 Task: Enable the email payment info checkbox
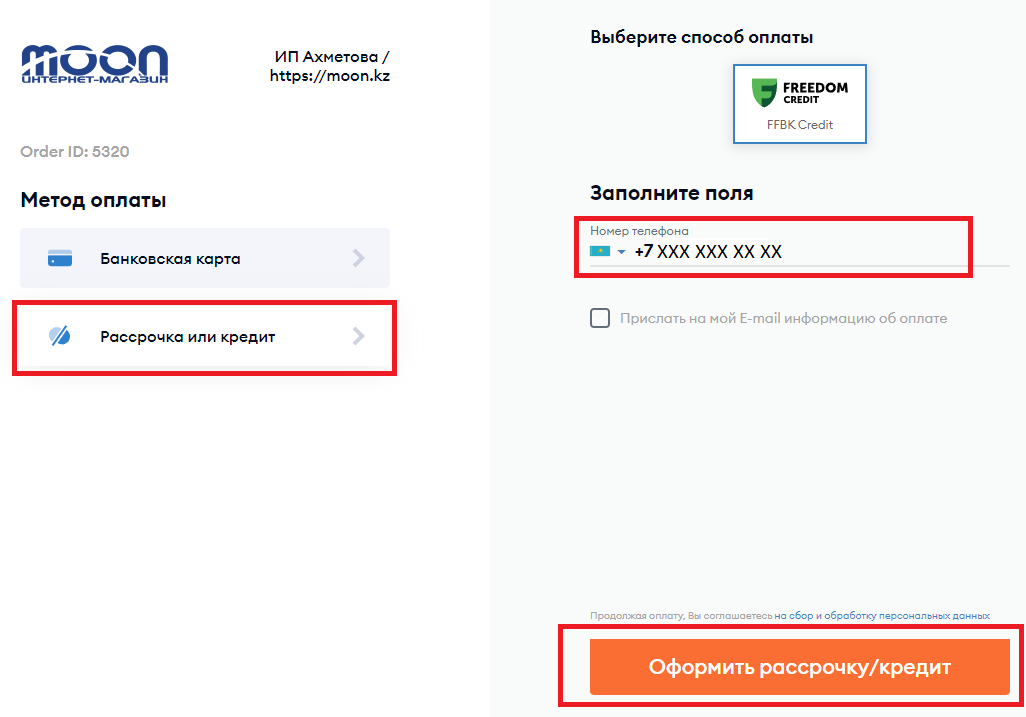[x=600, y=318]
